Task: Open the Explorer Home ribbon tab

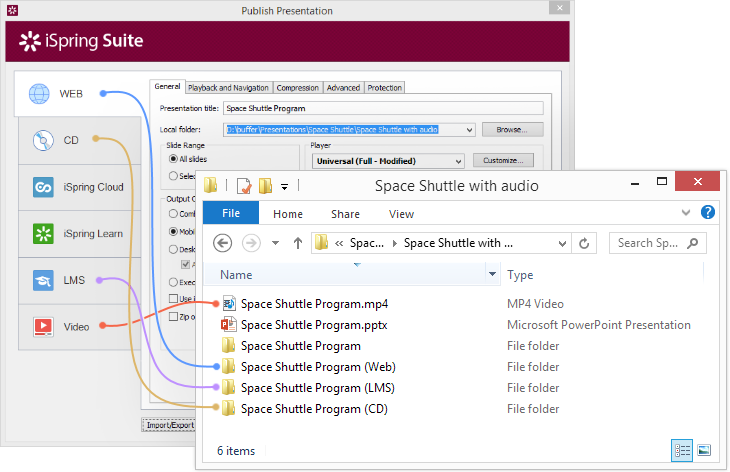Action: point(288,214)
